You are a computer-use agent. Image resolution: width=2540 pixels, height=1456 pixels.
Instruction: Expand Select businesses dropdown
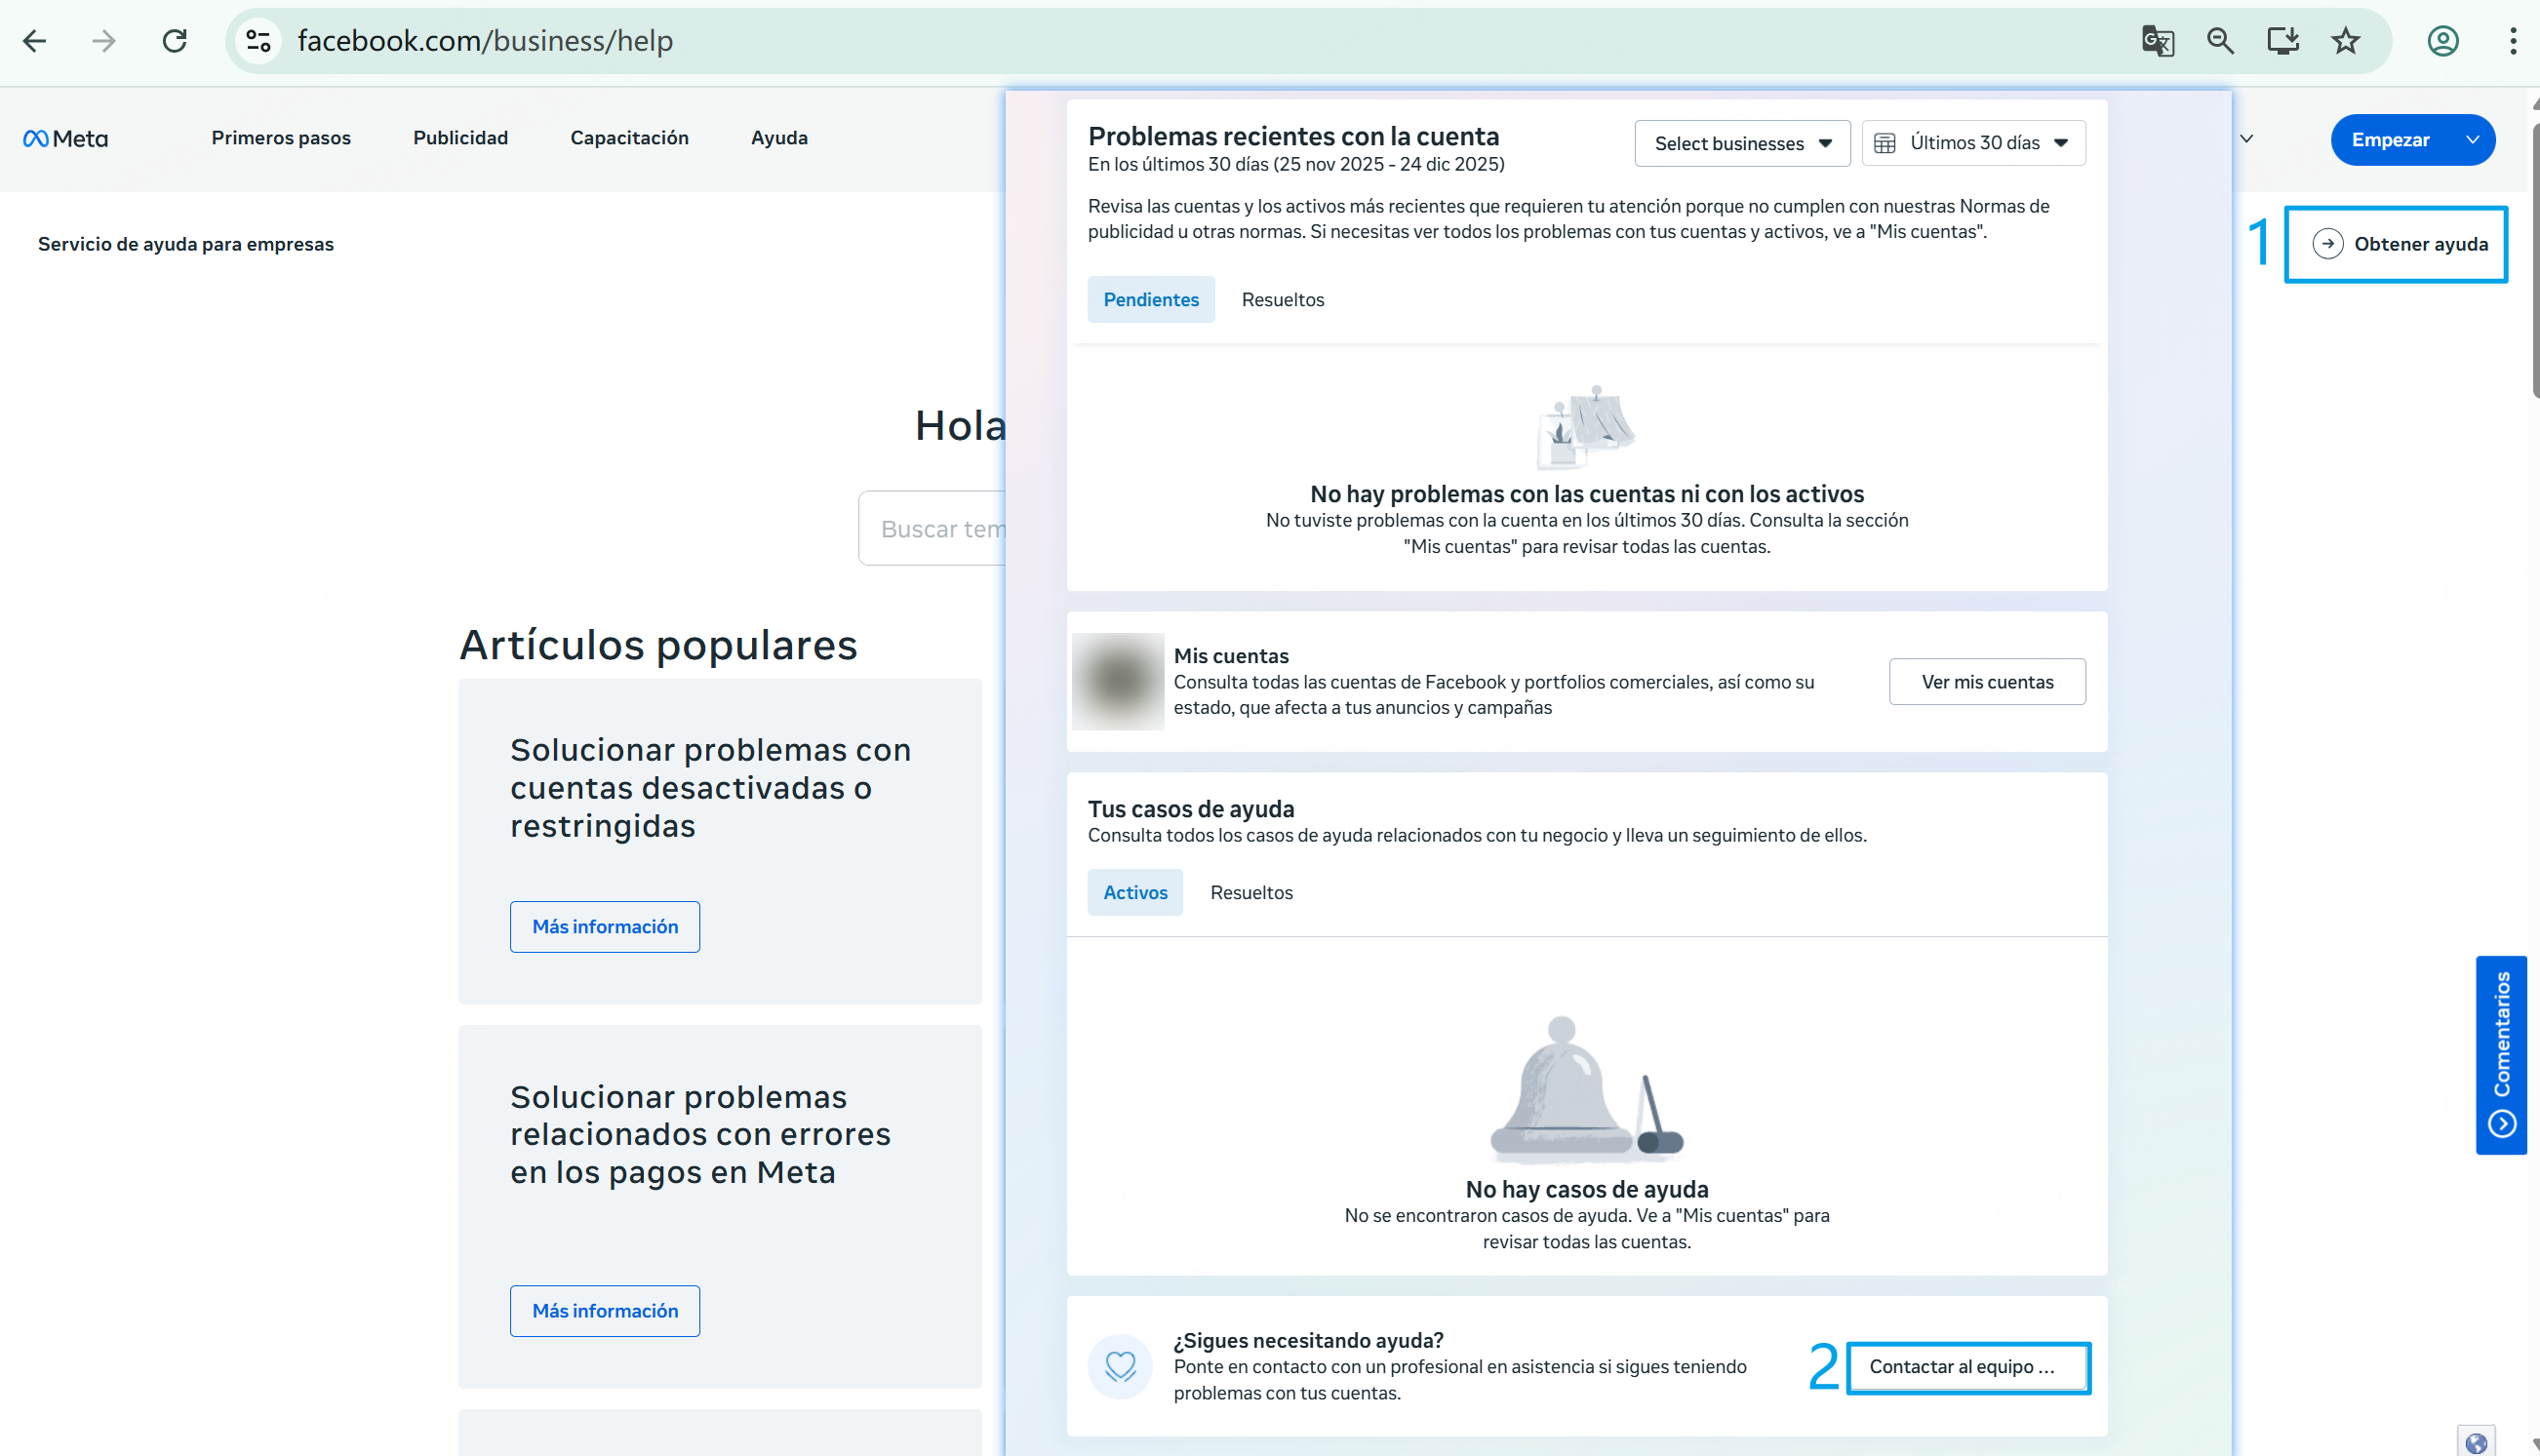coord(1741,143)
